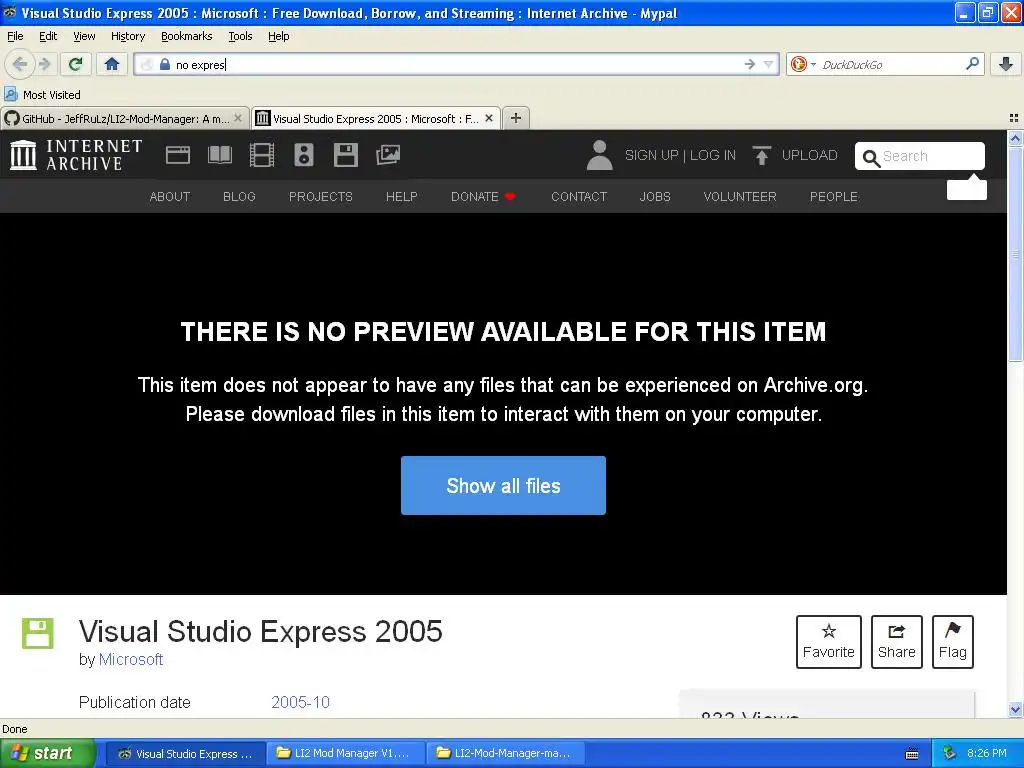Viewport: 1024px width, 768px height.
Task: Open the address bar history dropdown
Action: click(769, 64)
